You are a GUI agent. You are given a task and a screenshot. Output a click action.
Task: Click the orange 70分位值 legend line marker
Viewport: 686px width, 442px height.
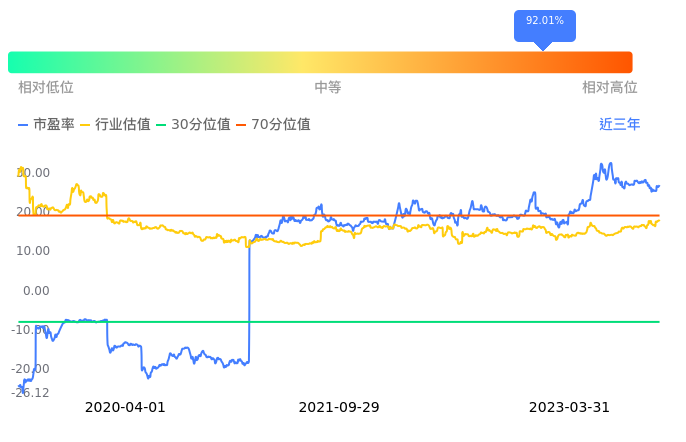coord(242,125)
